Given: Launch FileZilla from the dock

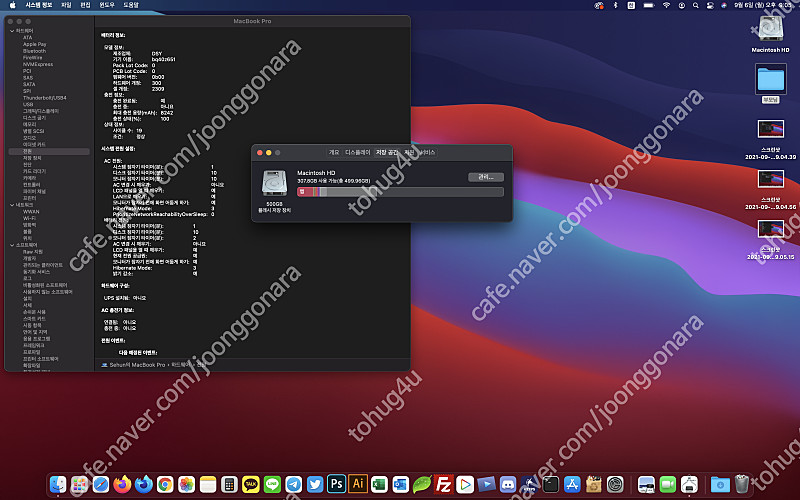Looking at the screenshot, I should 444,484.
